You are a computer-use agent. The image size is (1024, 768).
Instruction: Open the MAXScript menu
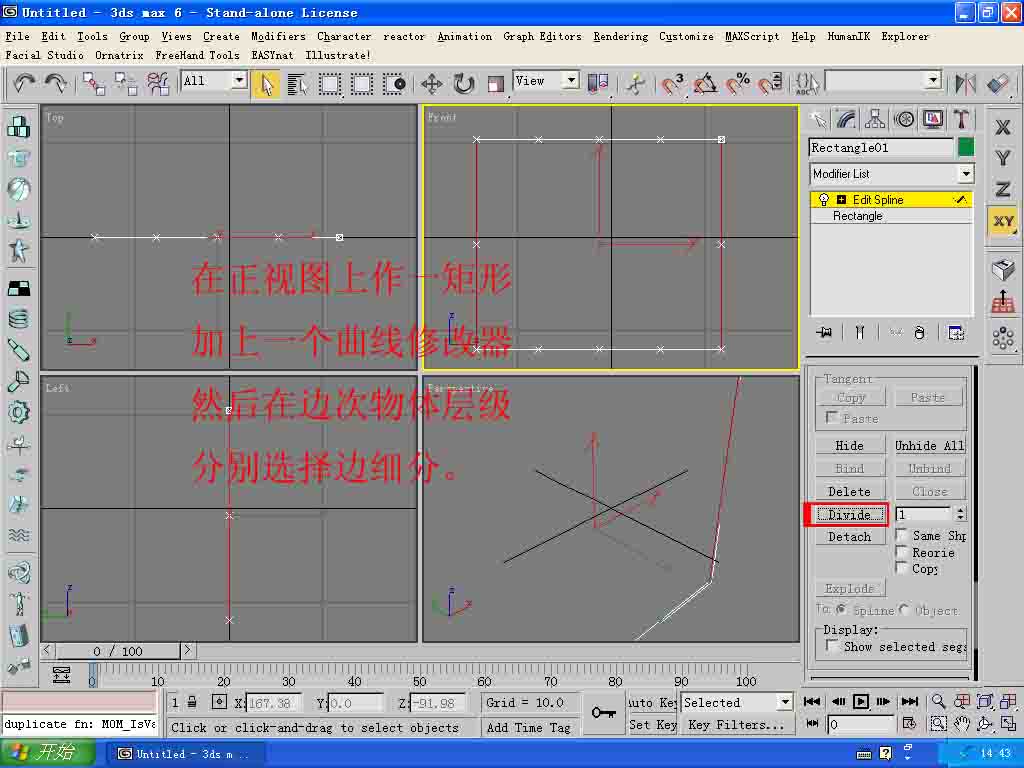click(x=752, y=37)
